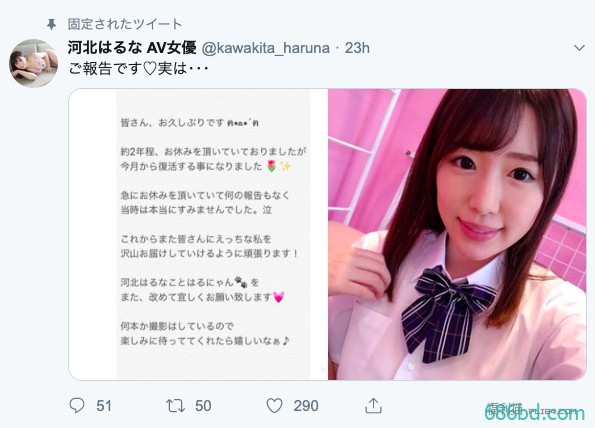Open the profile avatar picture
595x428 pixels.
click(x=33, y=63)
